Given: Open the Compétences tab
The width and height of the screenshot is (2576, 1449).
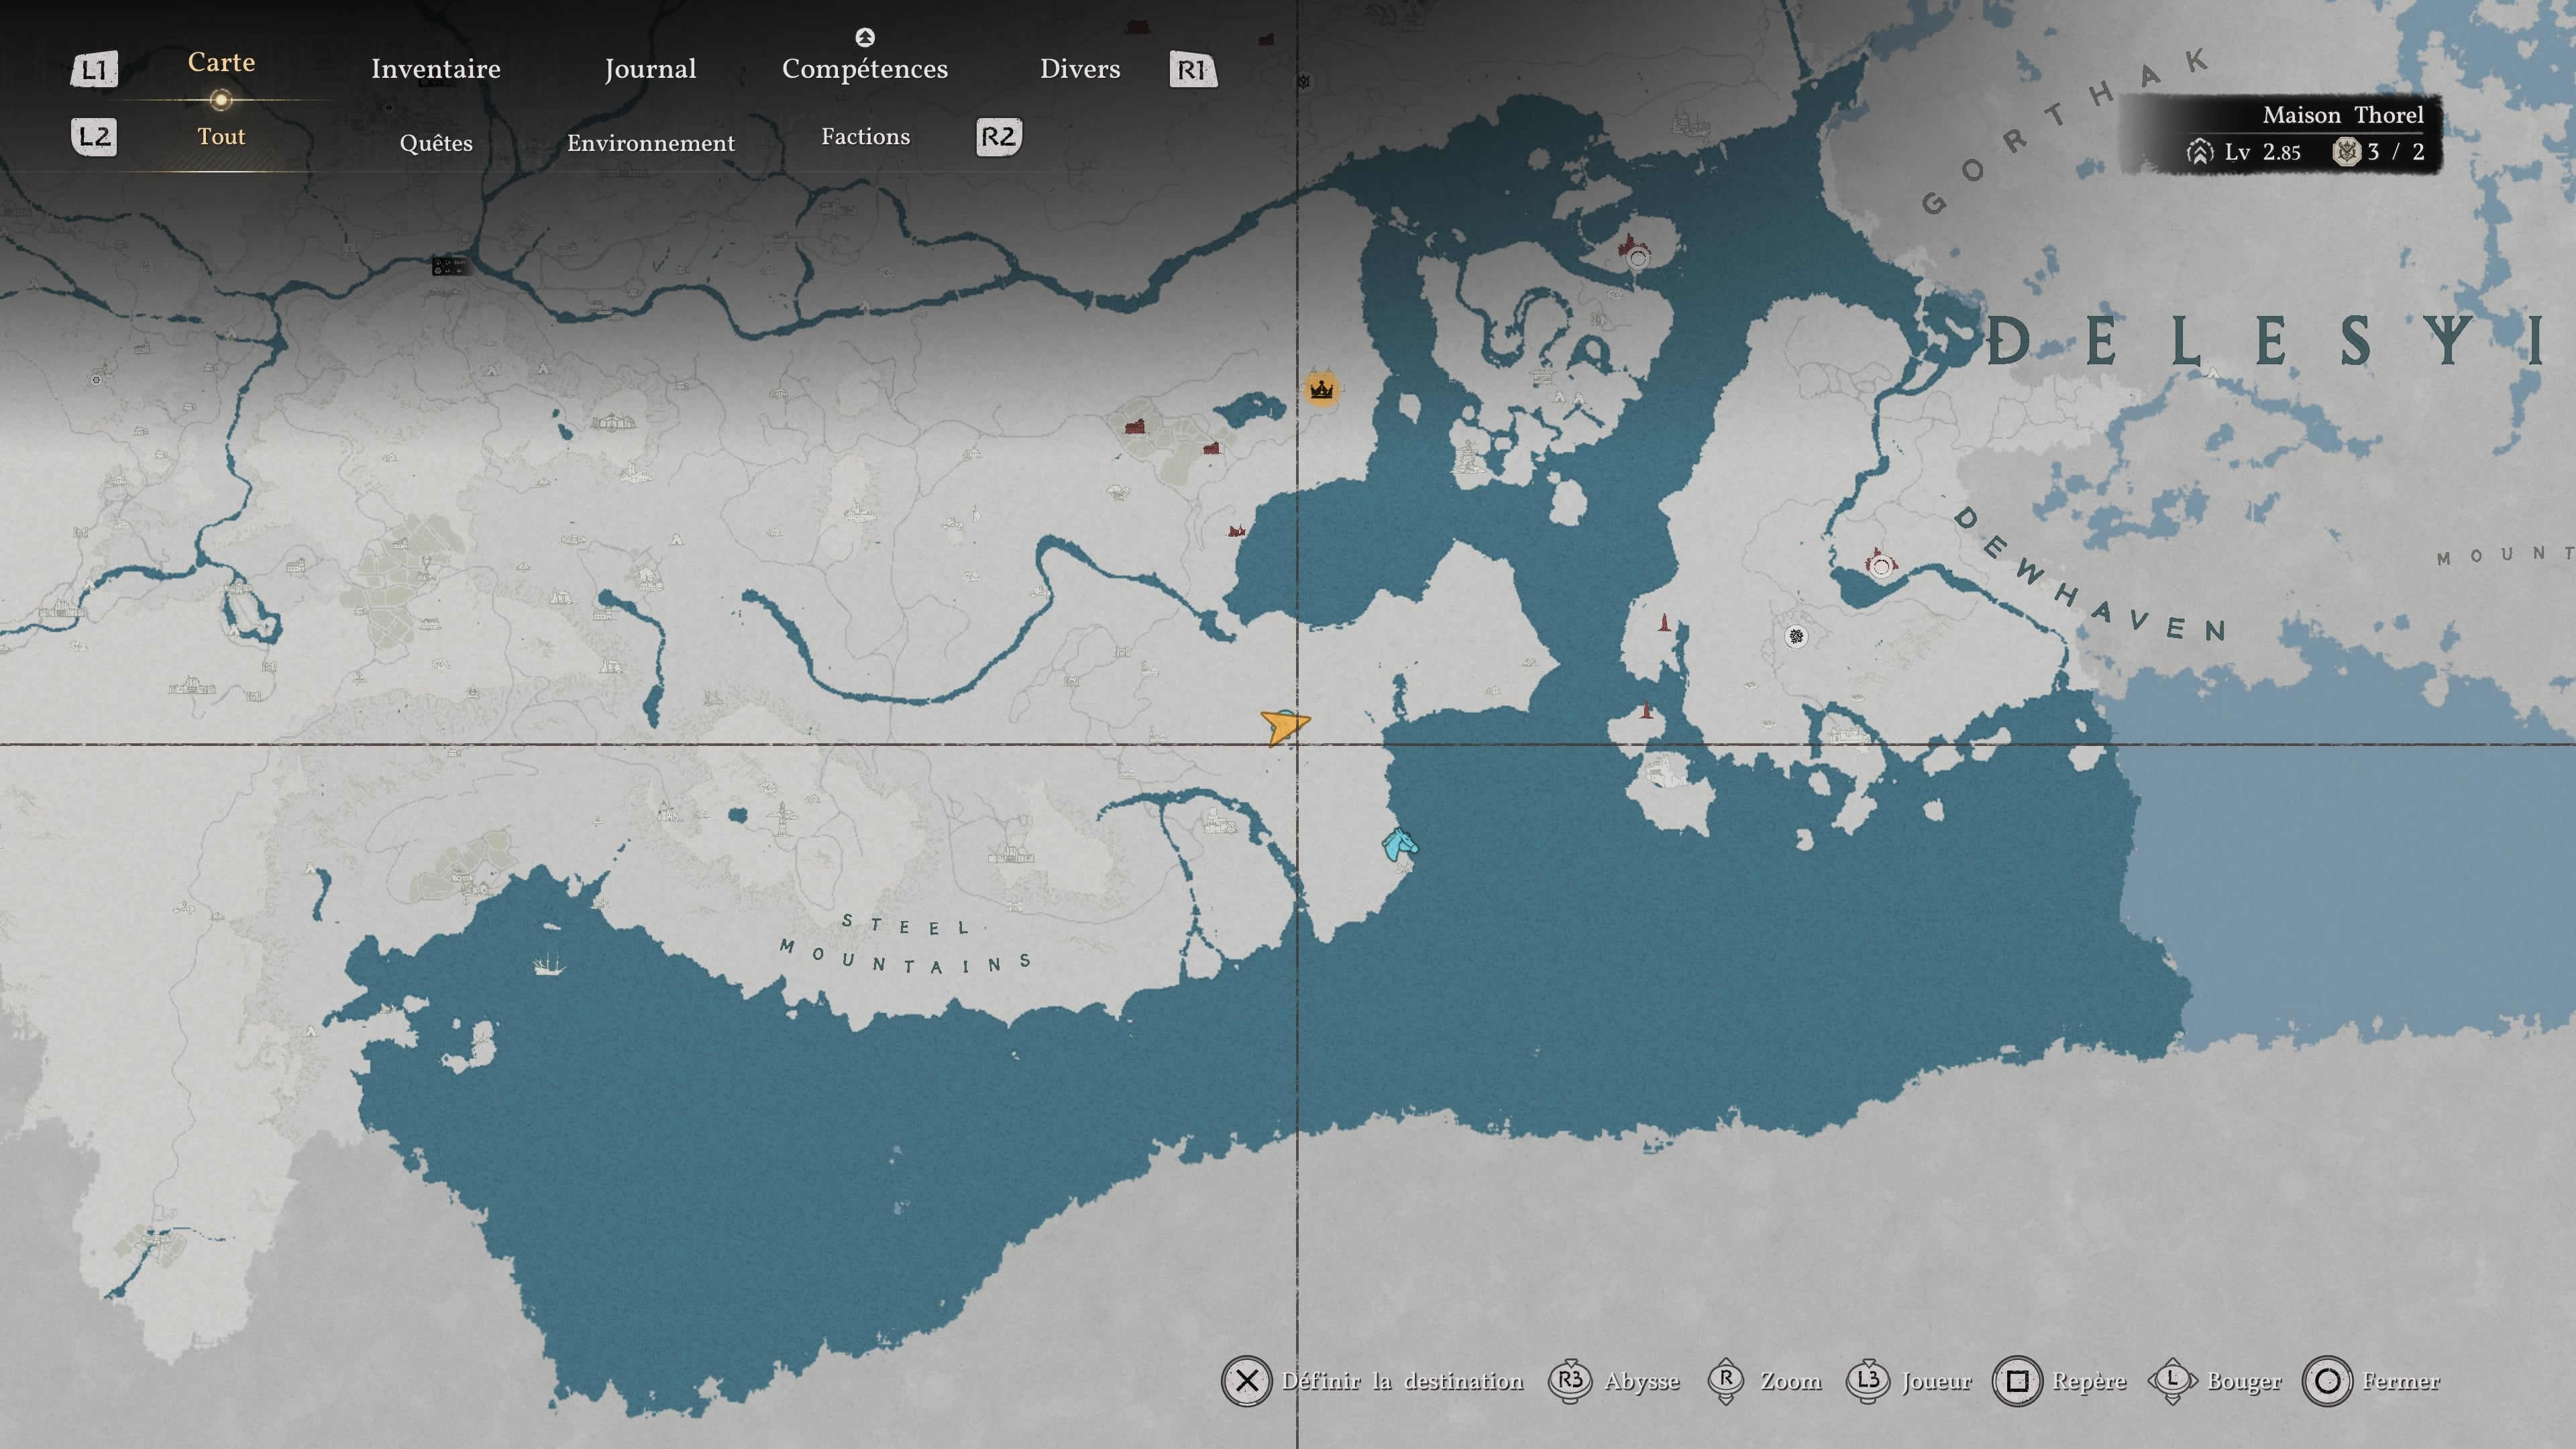Looking at the screenshot, I should (865, 69).
